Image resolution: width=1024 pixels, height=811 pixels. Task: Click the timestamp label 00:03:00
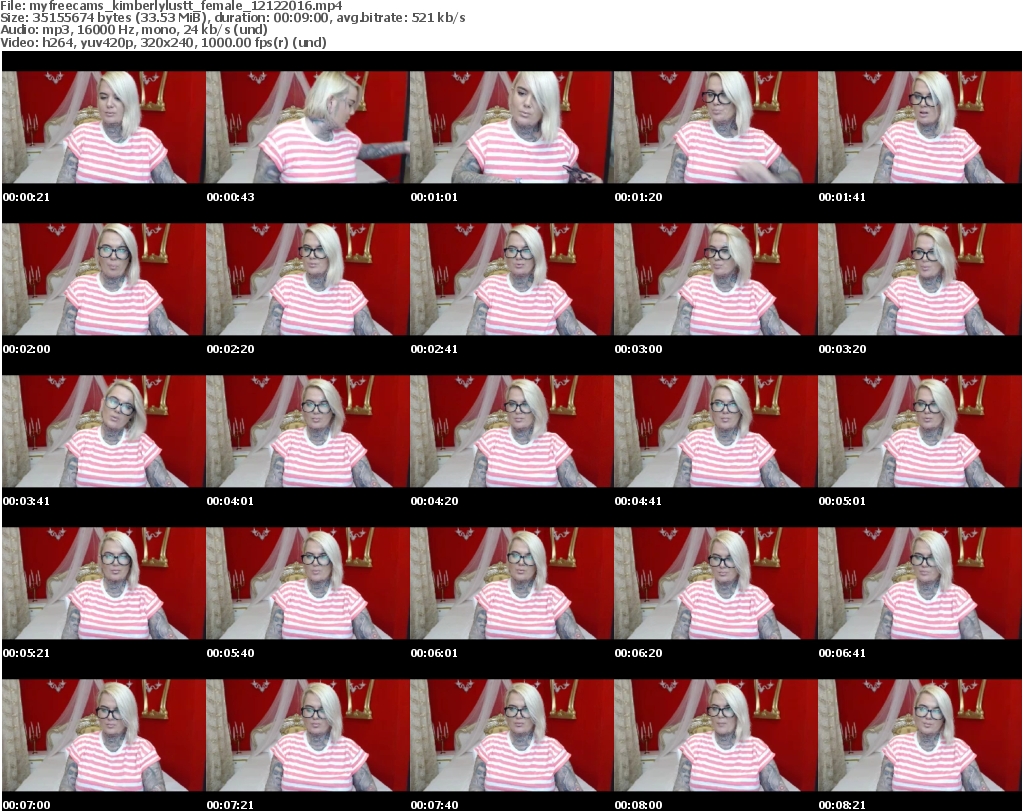click(x=639, y=349)
